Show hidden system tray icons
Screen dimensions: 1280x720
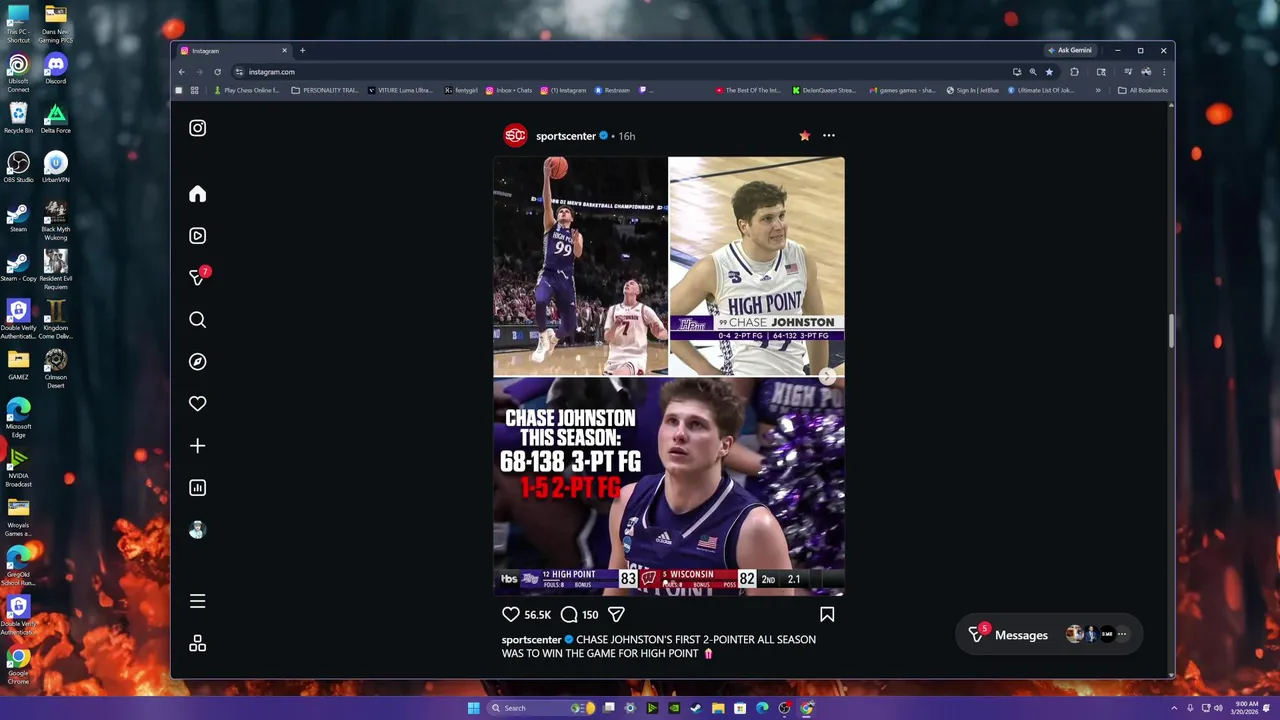coord(1175,708)
